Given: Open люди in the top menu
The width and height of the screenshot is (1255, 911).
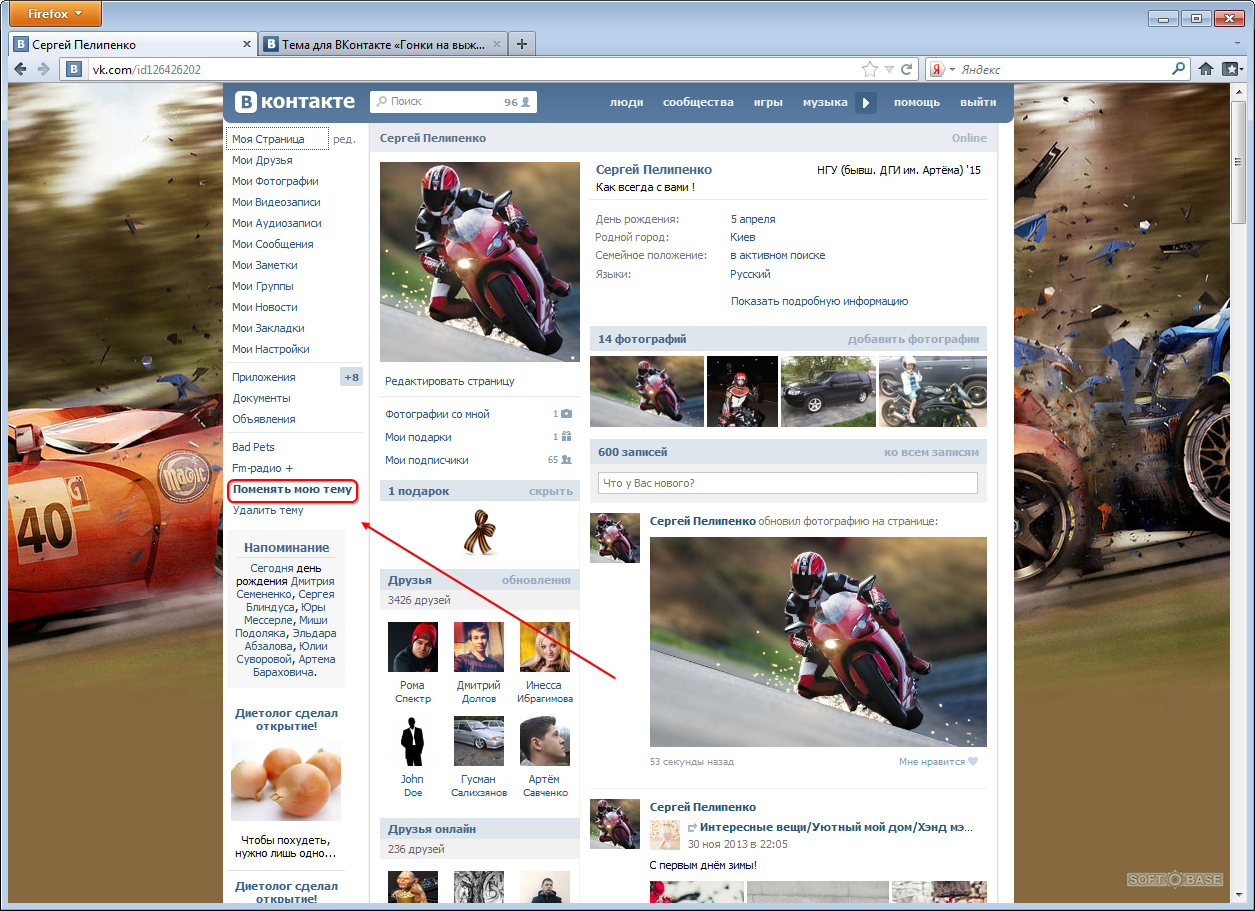Looking at the screenshot, I should [626, 102].
